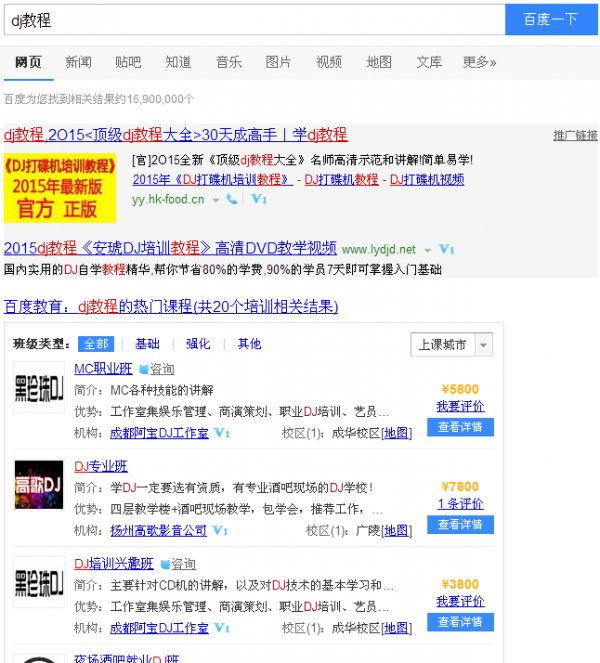Open the 黑怕珠DJ logo thumbnail for MC职业班
The width and height of the screenshot is (600, 663).
click(x=39, y=387)
